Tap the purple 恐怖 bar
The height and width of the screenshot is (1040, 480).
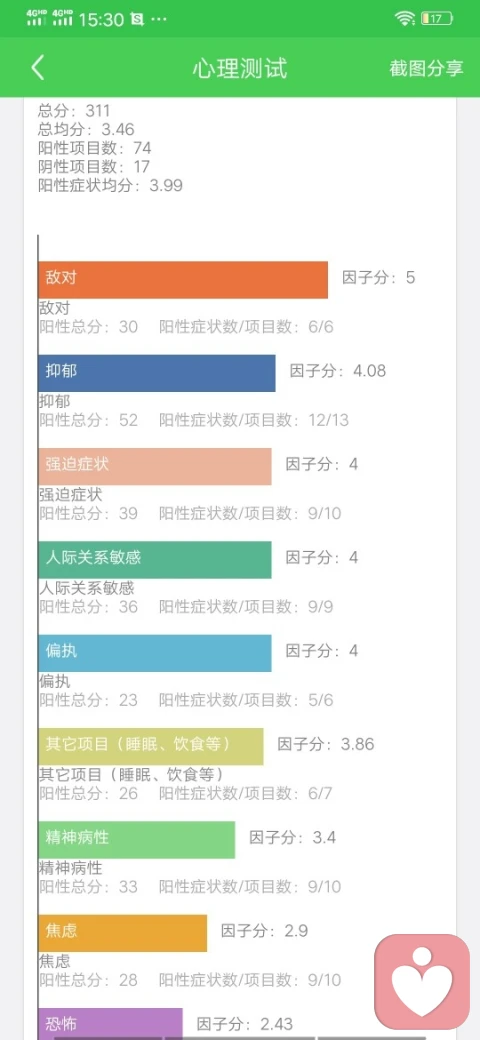tap(111, 1023)
